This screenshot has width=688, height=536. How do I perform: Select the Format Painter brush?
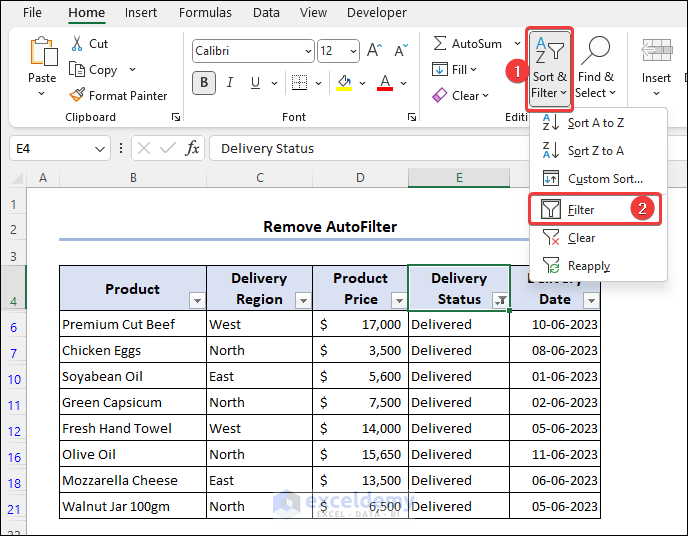pos(77,96)
